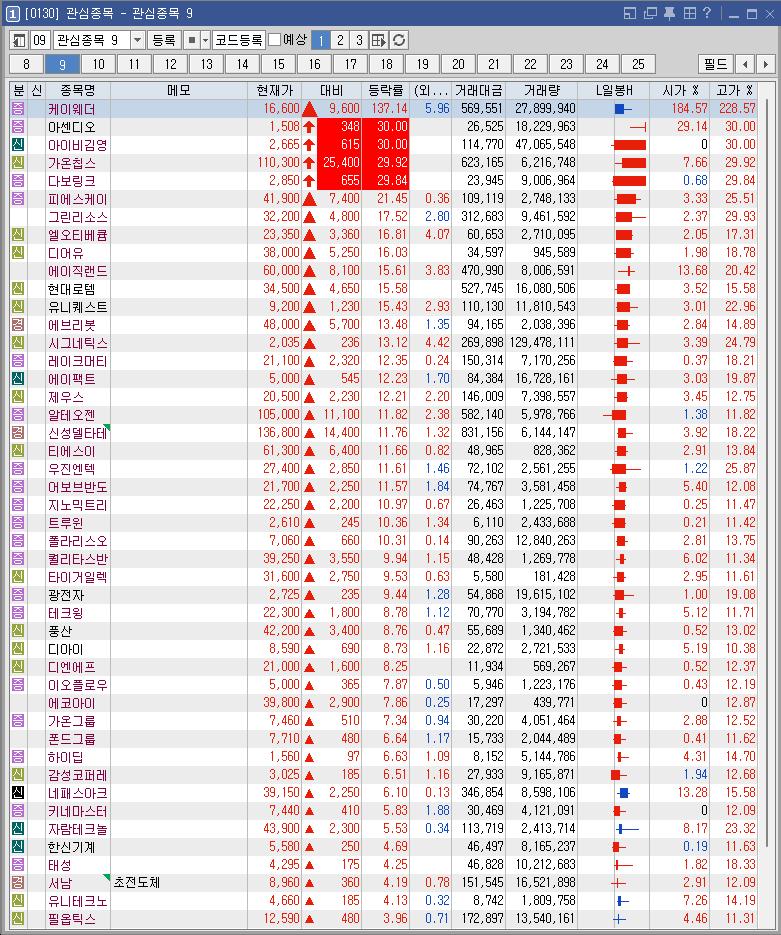Image resolution: width=781 pixels, height=935 pixels.
Task: Select stock 시그네틱스
Action: (x=78, y=343)
